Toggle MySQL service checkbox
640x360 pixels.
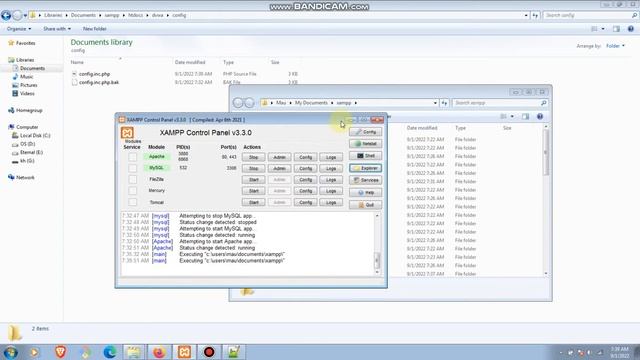click(x=133, y=168)
